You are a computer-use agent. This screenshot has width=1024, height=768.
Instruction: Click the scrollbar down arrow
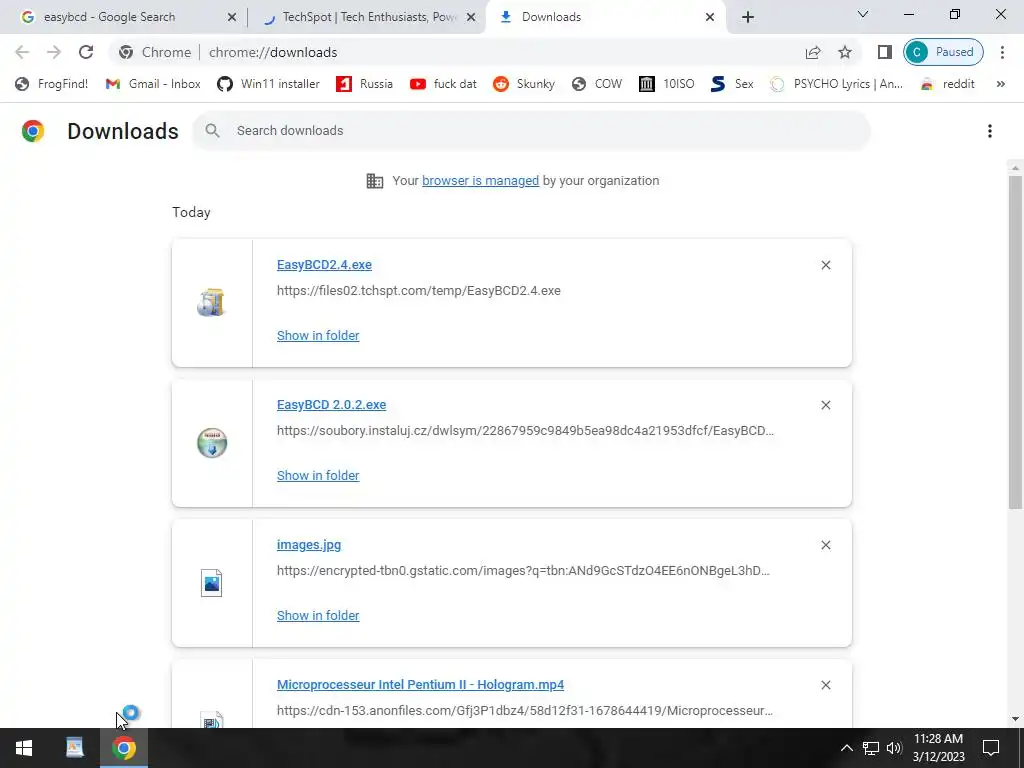pyautogui.click(x=1015, y=719)
